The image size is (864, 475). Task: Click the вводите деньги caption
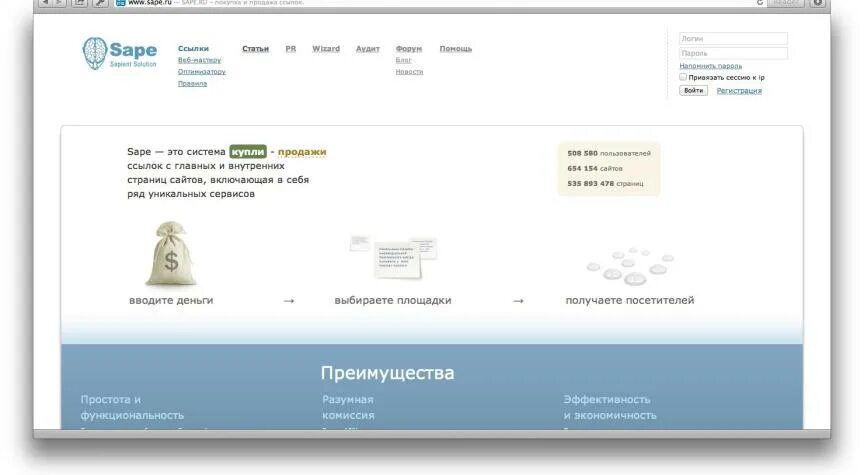coord(171,300)
